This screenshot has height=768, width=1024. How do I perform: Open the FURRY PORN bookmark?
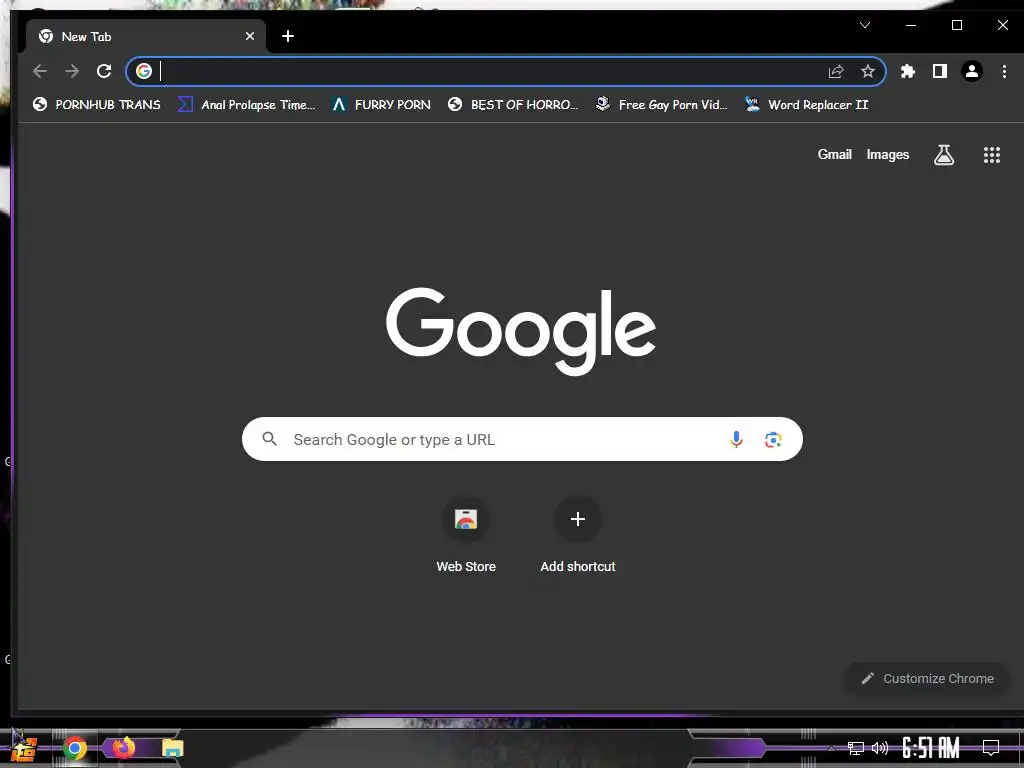(381, 104)
